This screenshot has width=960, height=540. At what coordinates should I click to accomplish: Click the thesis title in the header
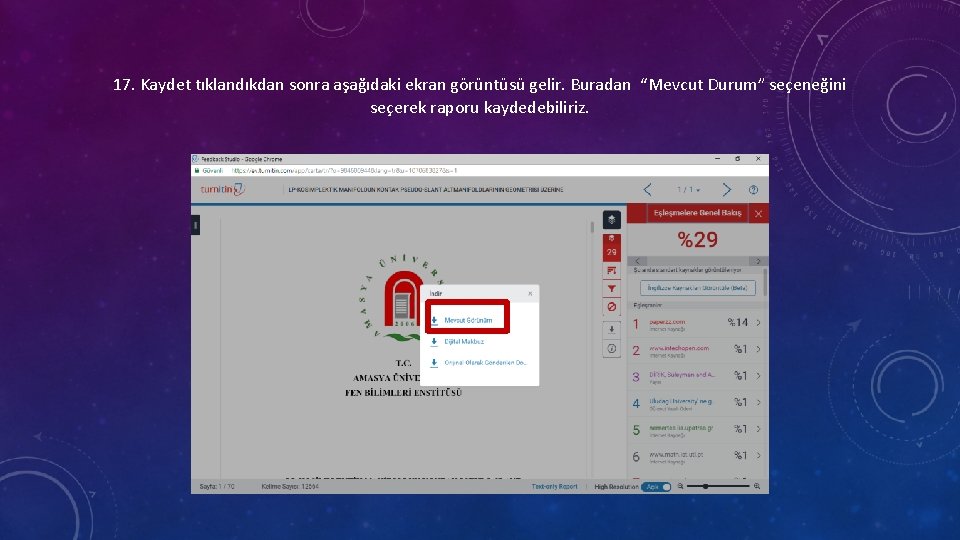click(x=426, y=190)
